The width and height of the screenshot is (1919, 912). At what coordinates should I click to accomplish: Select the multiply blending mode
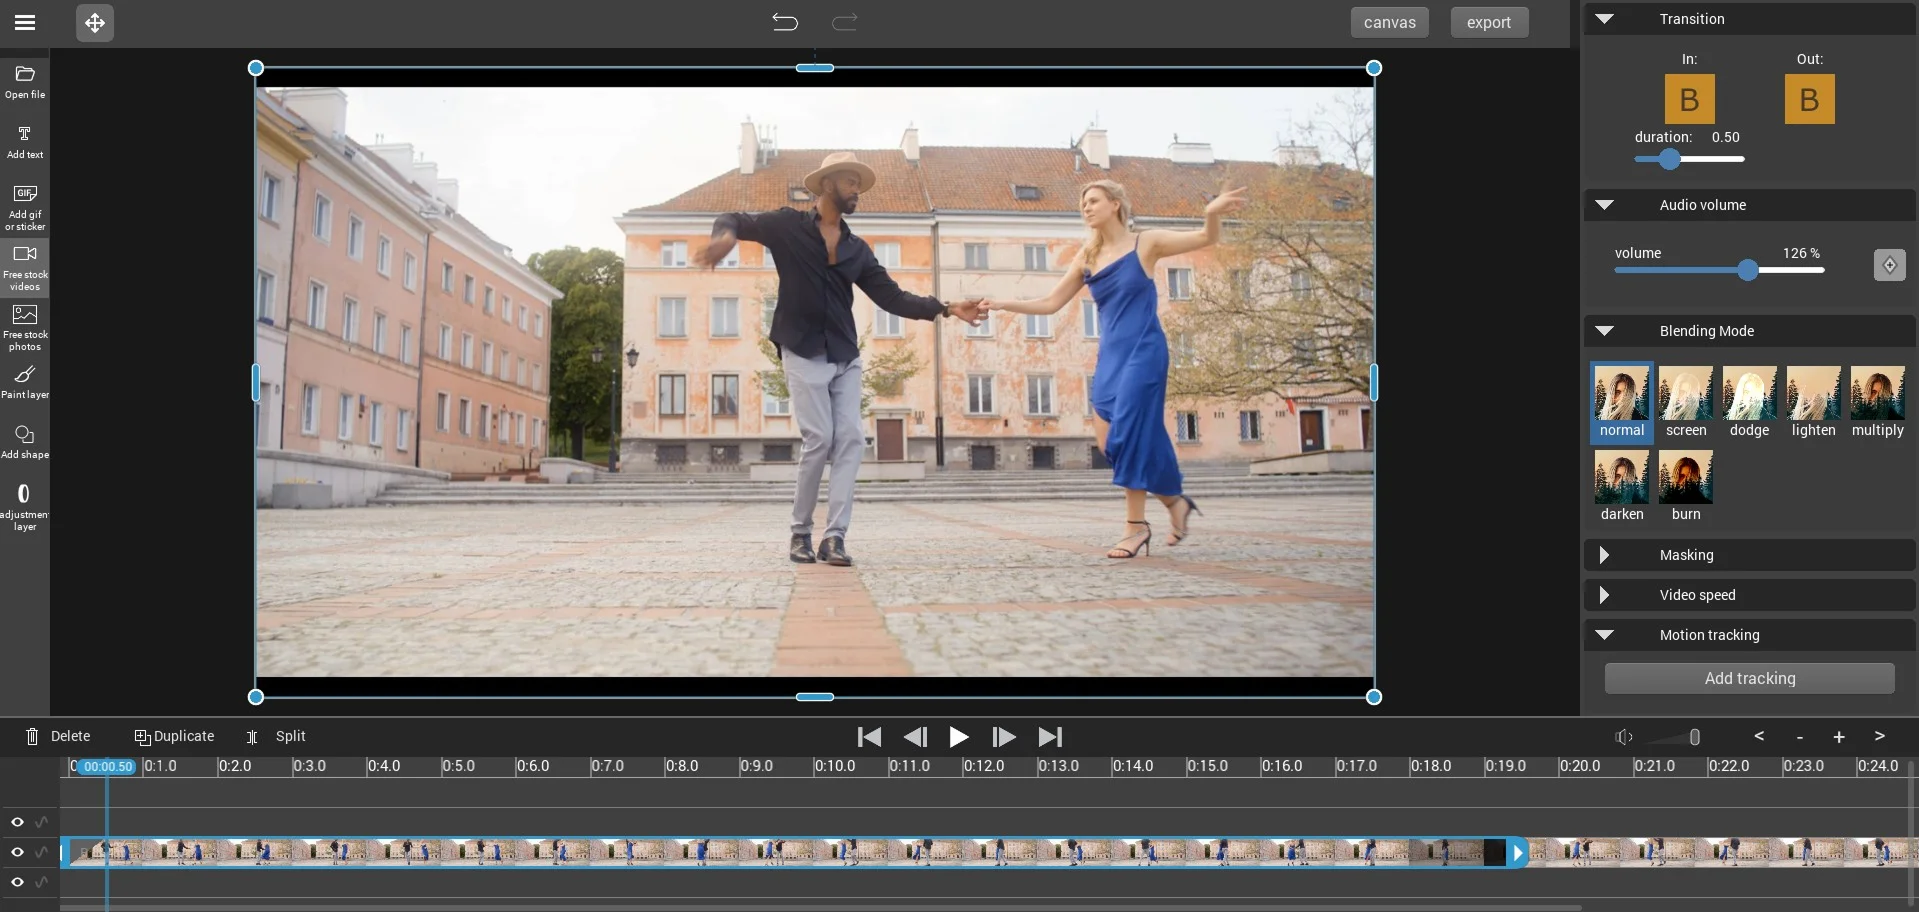click(1877, 403)
